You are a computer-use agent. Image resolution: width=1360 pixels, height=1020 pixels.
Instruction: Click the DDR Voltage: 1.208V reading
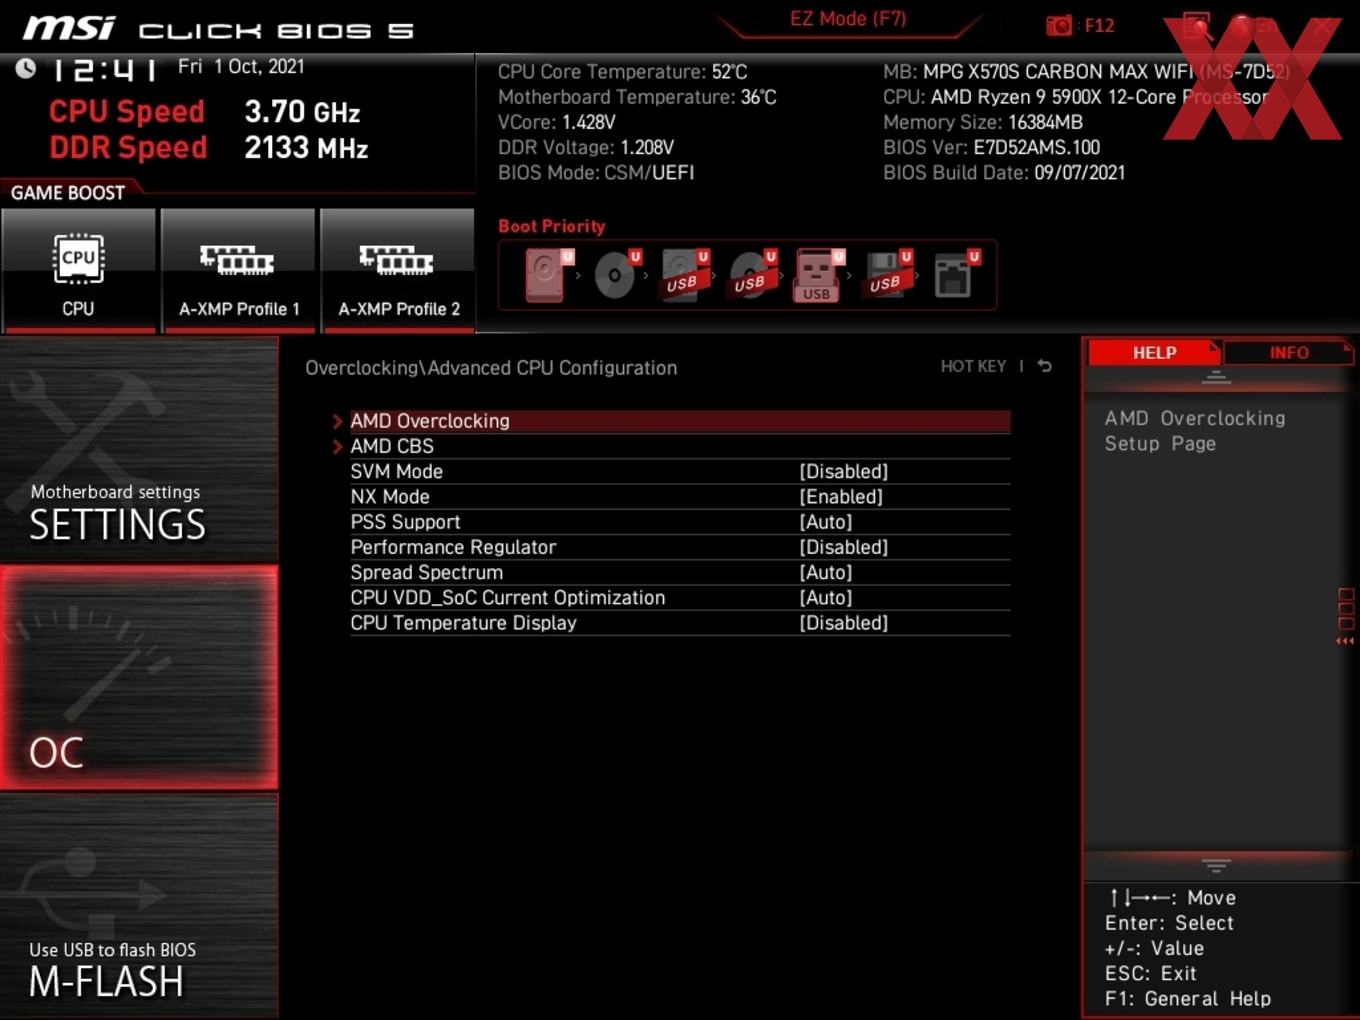[586, 147]
